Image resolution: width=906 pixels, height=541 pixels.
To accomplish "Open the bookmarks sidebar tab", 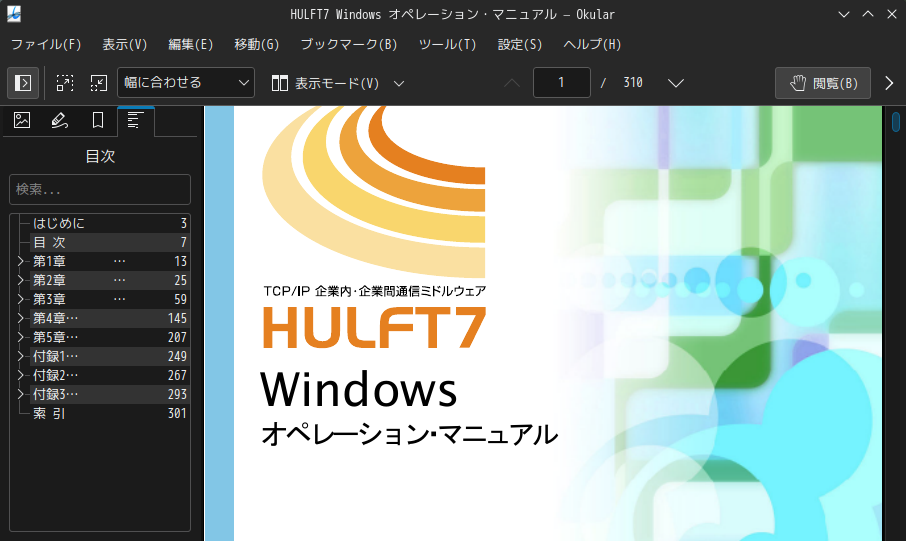I will (x=98, y=120).
